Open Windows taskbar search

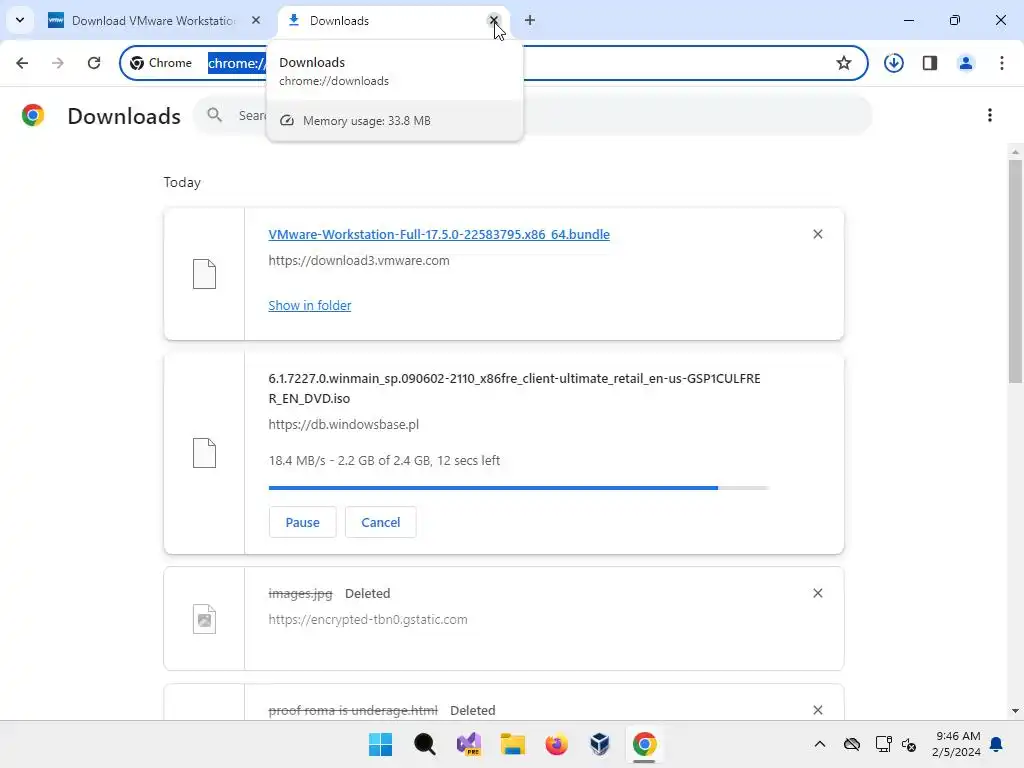pyautogui.click(x=424, y=744)
